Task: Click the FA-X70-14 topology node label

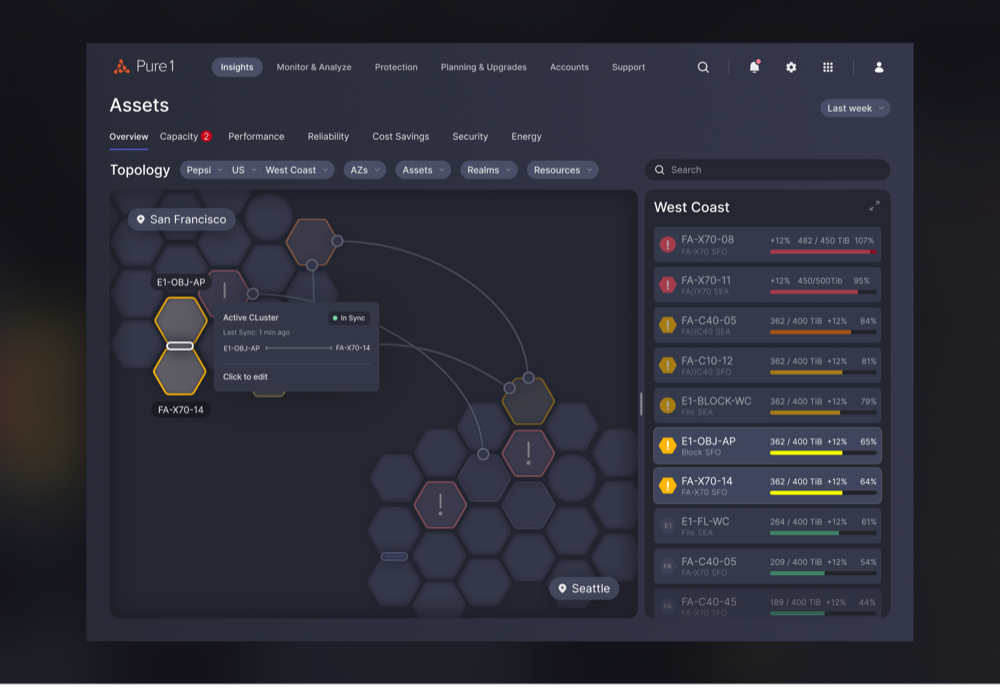Action: pyautogui.click(x=180, y=410)
